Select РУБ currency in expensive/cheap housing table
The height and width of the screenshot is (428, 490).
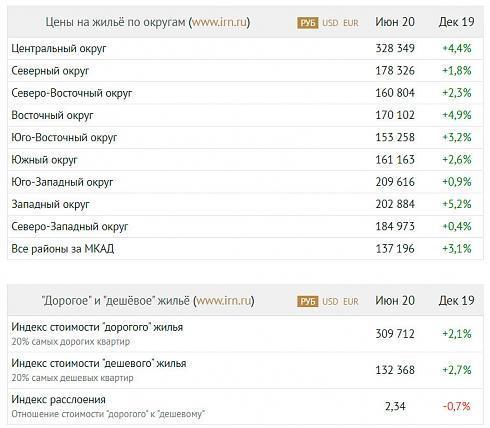(x=308, y=301)
